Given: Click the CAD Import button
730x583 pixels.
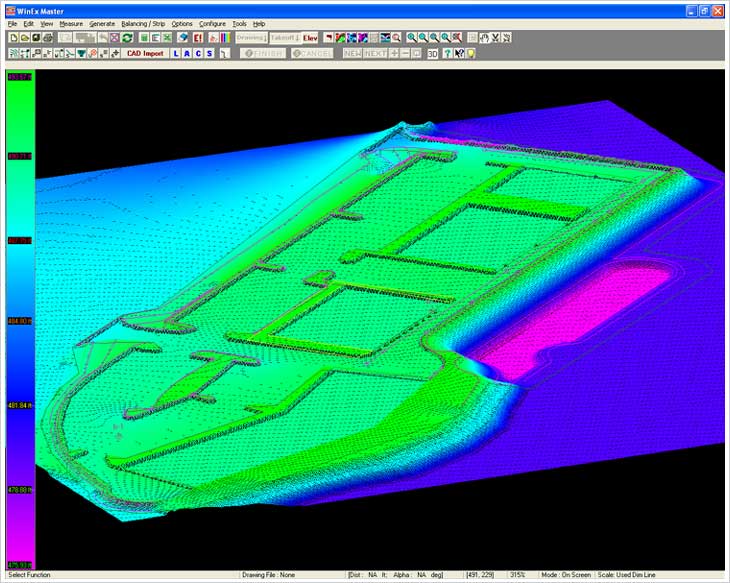Looking at the screenshot, I should point(145,54).
